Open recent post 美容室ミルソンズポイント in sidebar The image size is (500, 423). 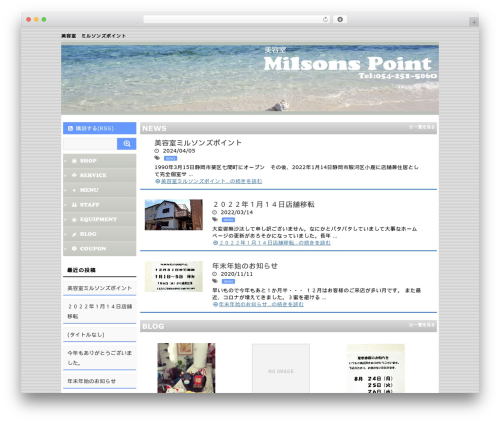click(x=100, y=288)
